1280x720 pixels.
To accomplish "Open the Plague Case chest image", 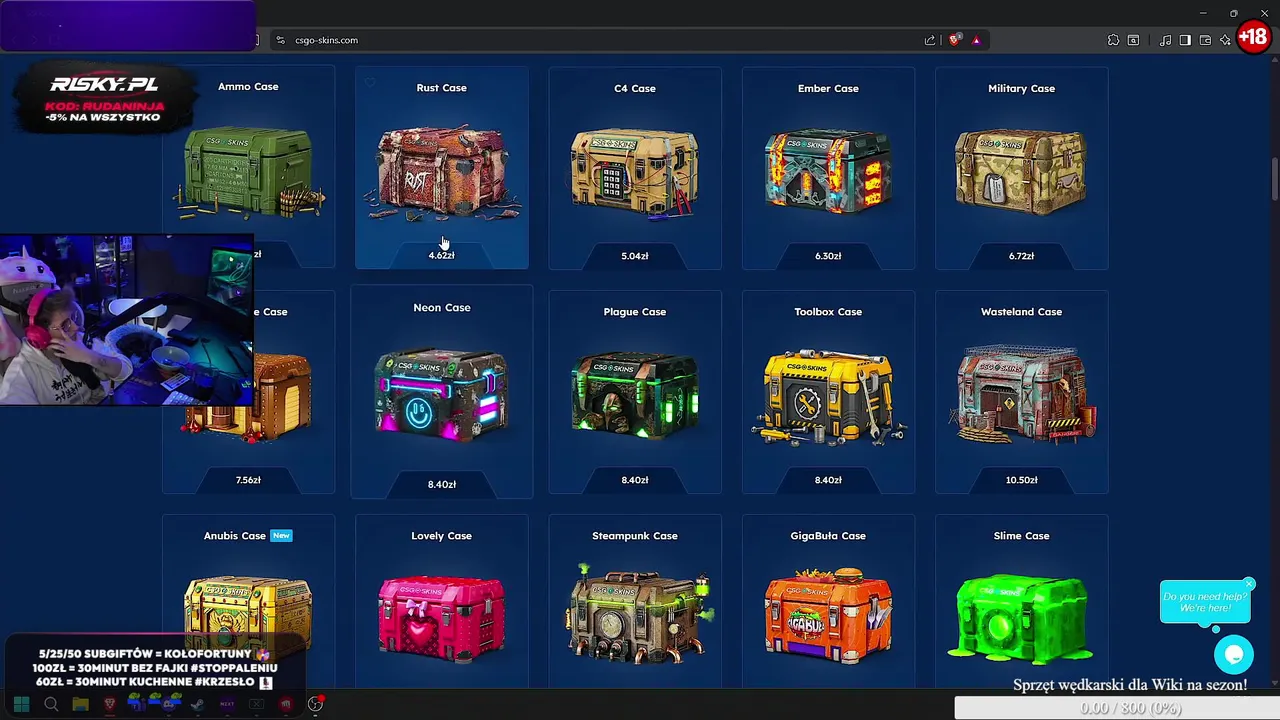I will pyautogui.click(x=635, y=396).
